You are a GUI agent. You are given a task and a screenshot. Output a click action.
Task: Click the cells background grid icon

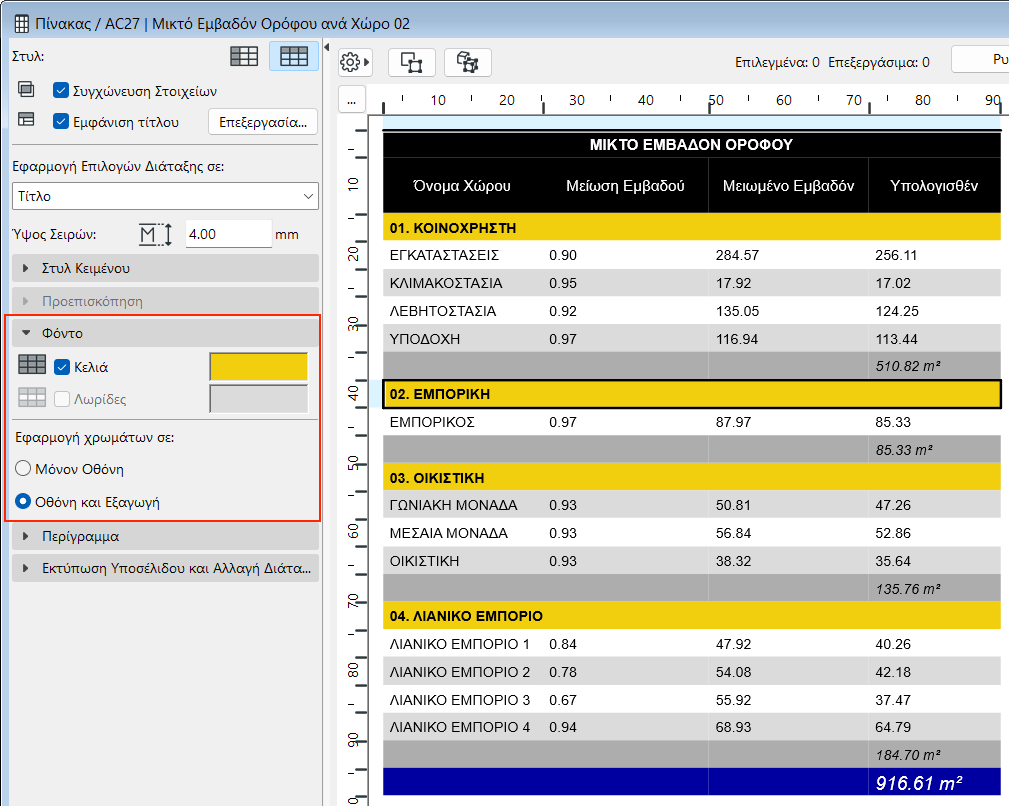[32, 367]
